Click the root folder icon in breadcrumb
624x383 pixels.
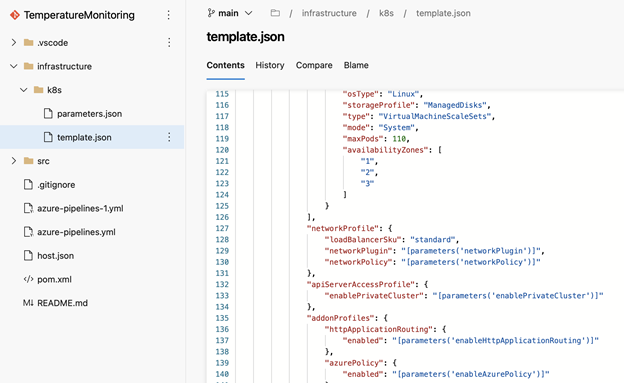coord(275,13)
